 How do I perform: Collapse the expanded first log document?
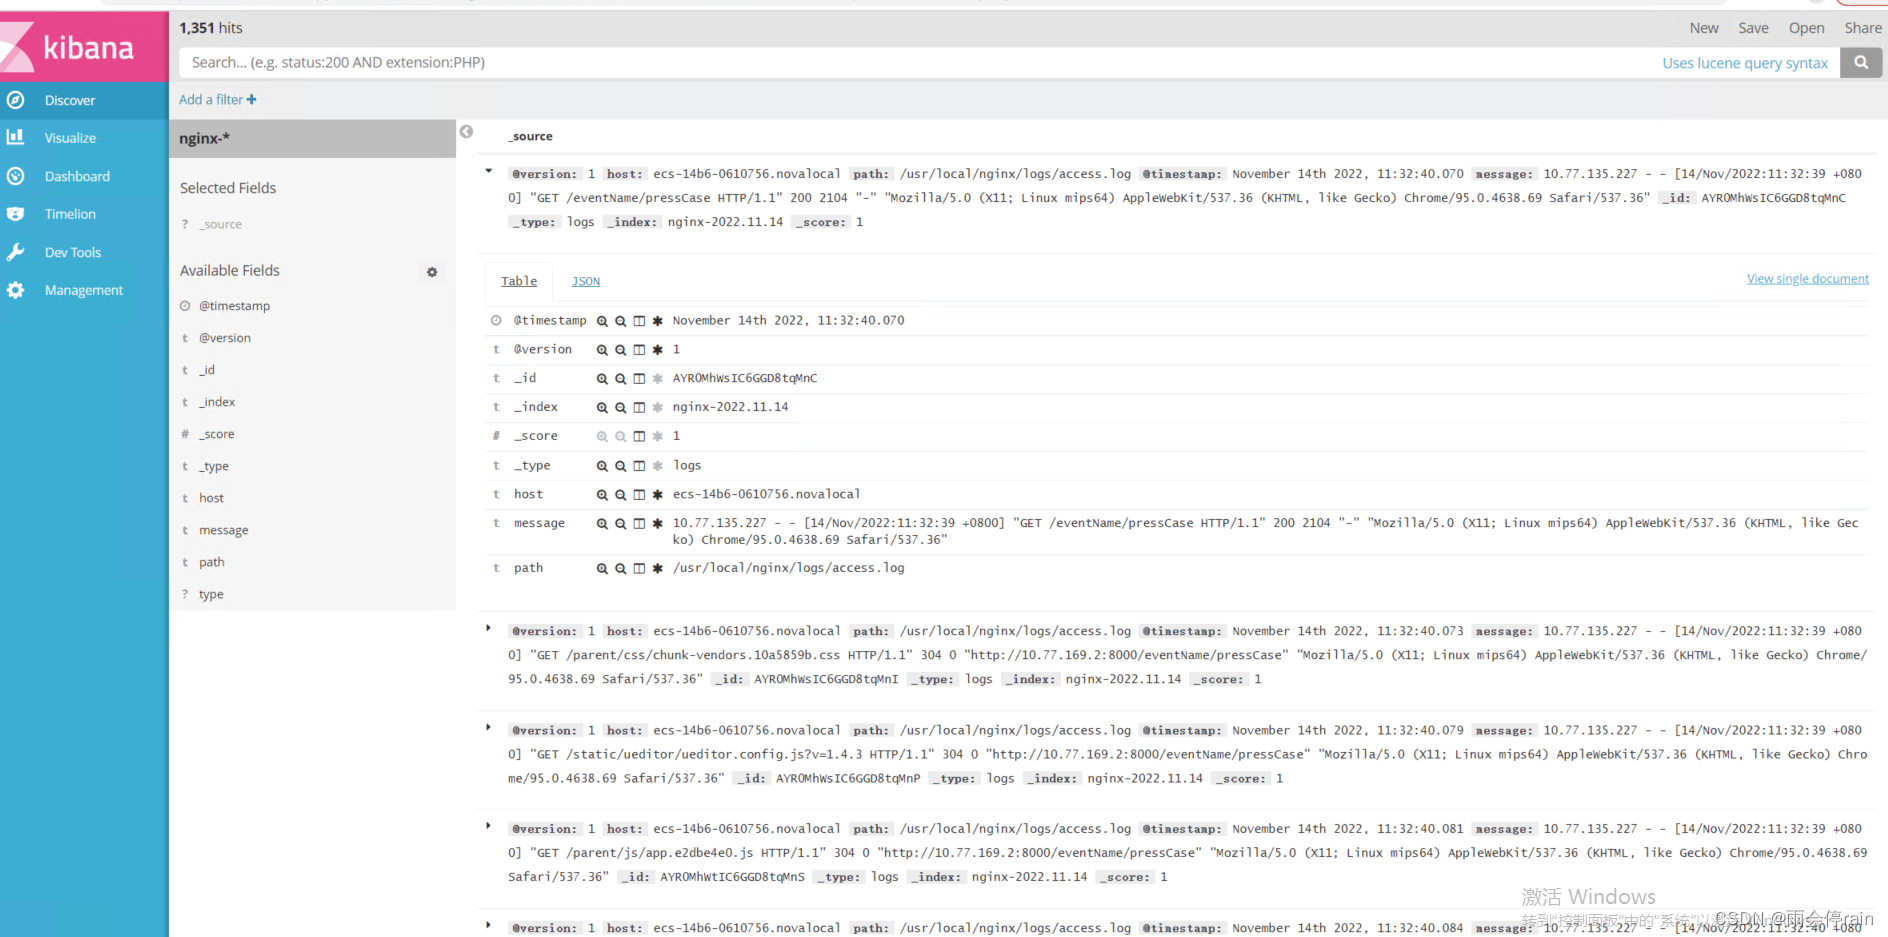pyautogui.click(x=489, y=172)
